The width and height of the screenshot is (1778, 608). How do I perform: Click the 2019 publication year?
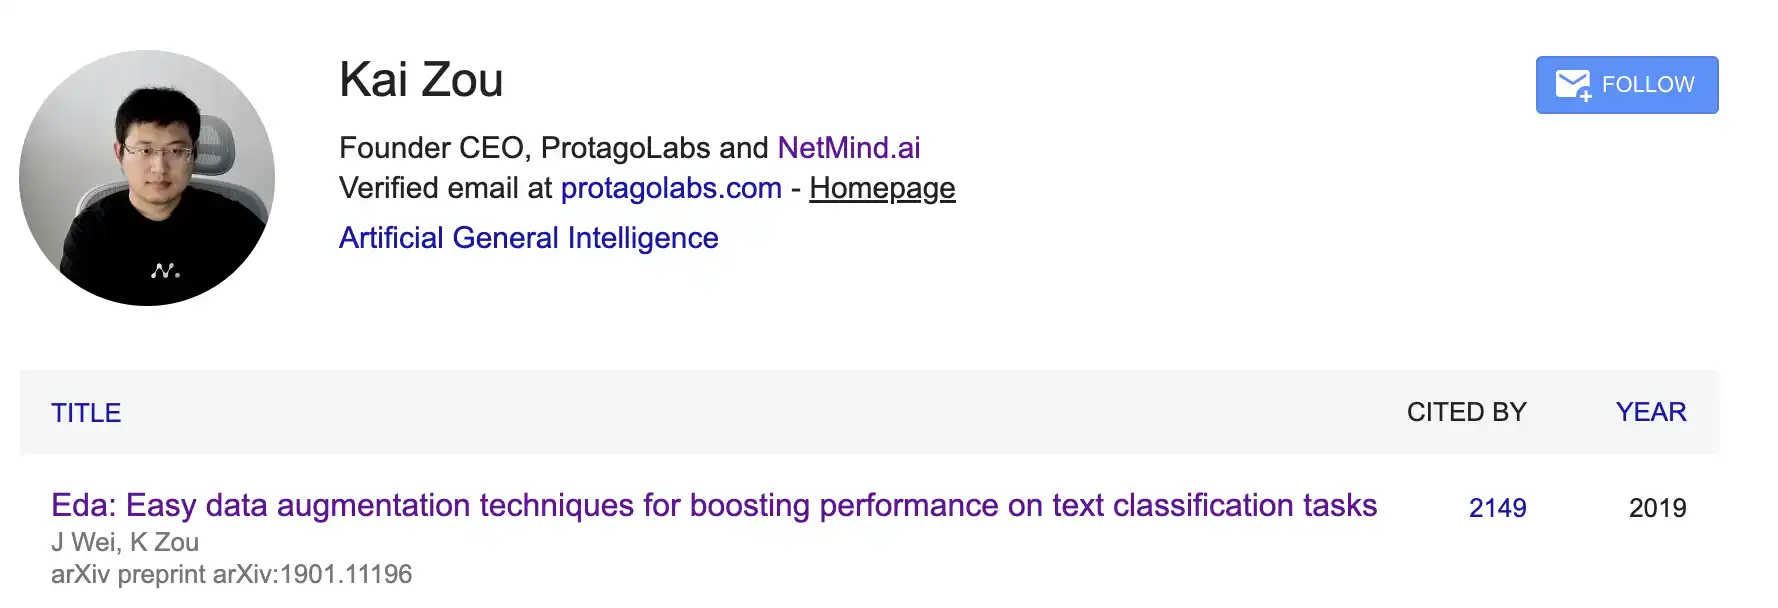[x=1657, y=508]
